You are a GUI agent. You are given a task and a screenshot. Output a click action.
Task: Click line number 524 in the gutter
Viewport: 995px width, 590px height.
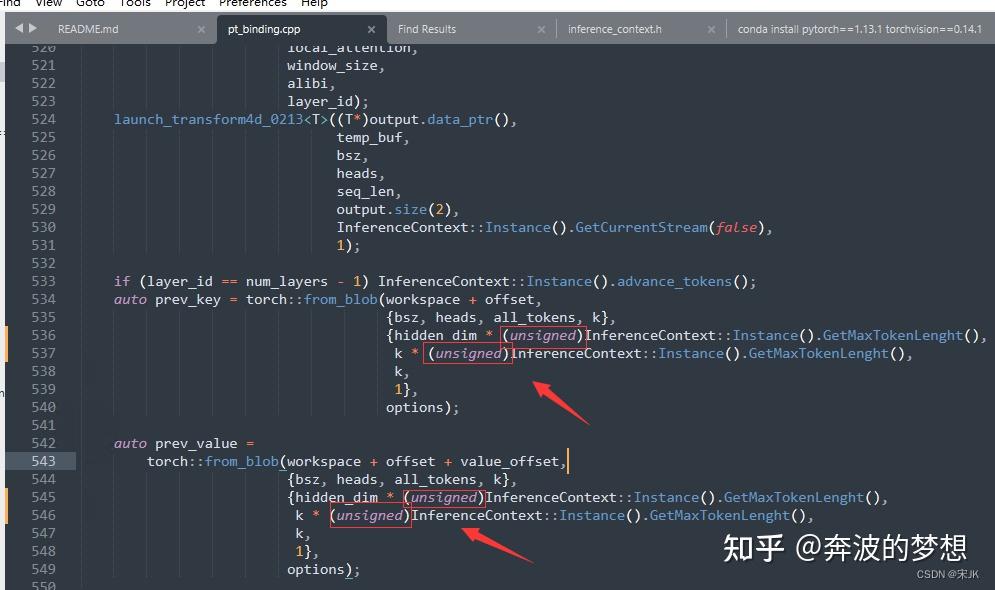[43, 119]
